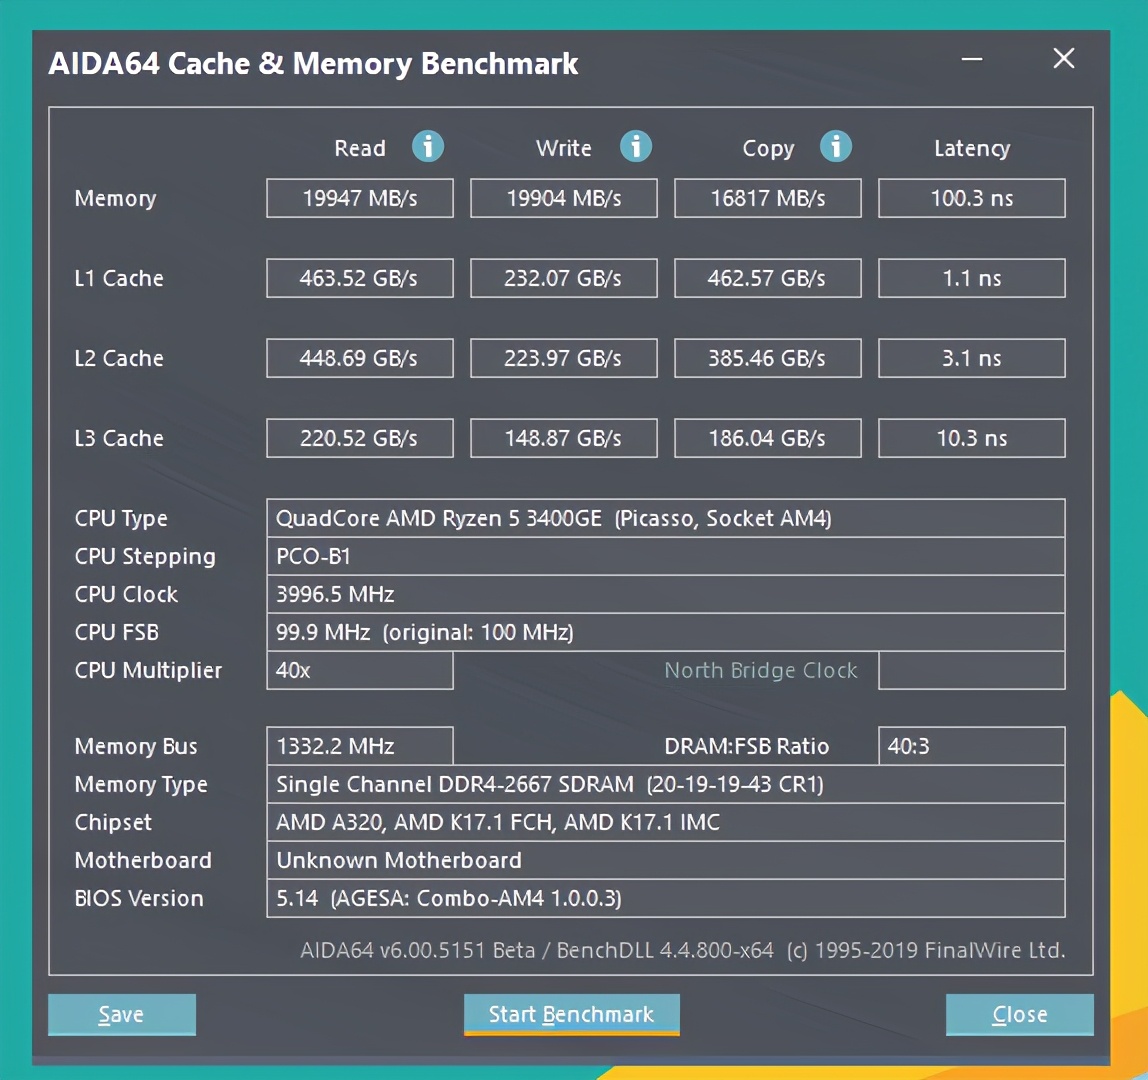Screen dimensions: 1148x1080
Task: Click the L3 Cache row label
Action: click(119, 438)
